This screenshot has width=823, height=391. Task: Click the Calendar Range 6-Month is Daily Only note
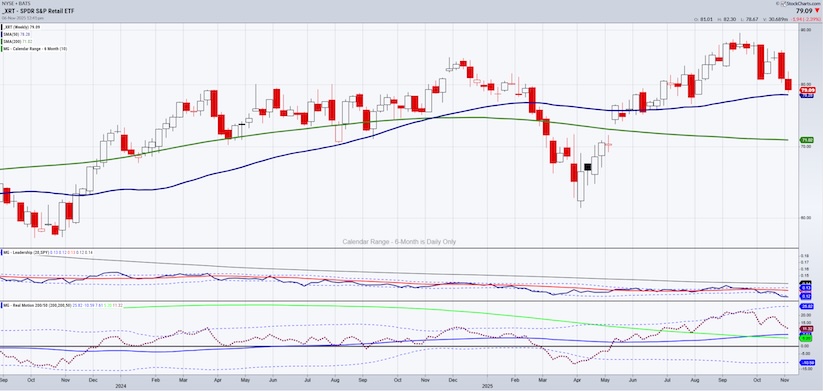(x=399, y=241)
